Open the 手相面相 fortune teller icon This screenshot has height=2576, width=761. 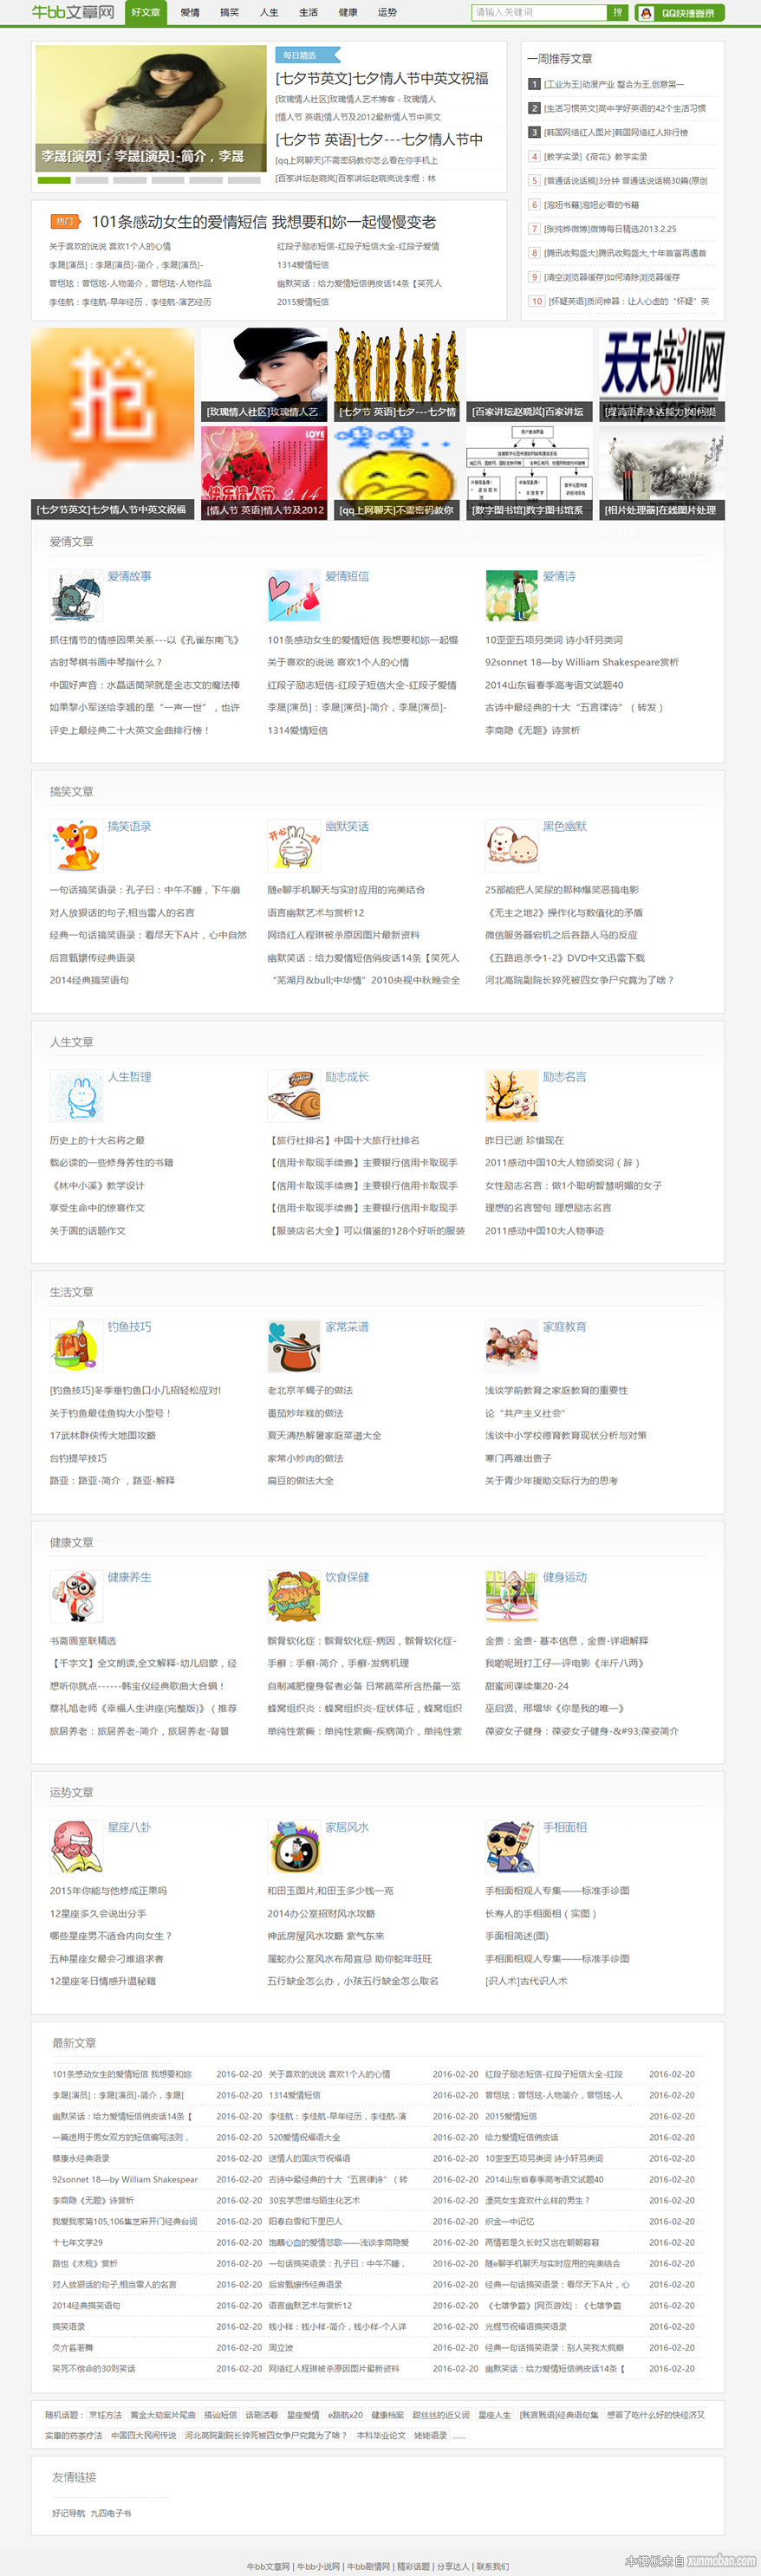pyautogui.click(x=511, y=1846)
